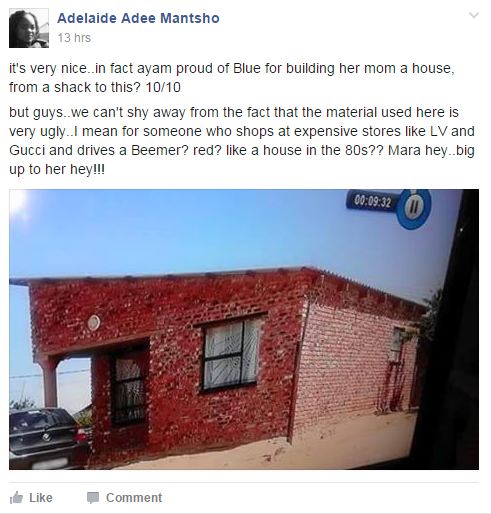Click the gated front door in the photo
This screenshot has width=491, height=514.
click(129, 390)
